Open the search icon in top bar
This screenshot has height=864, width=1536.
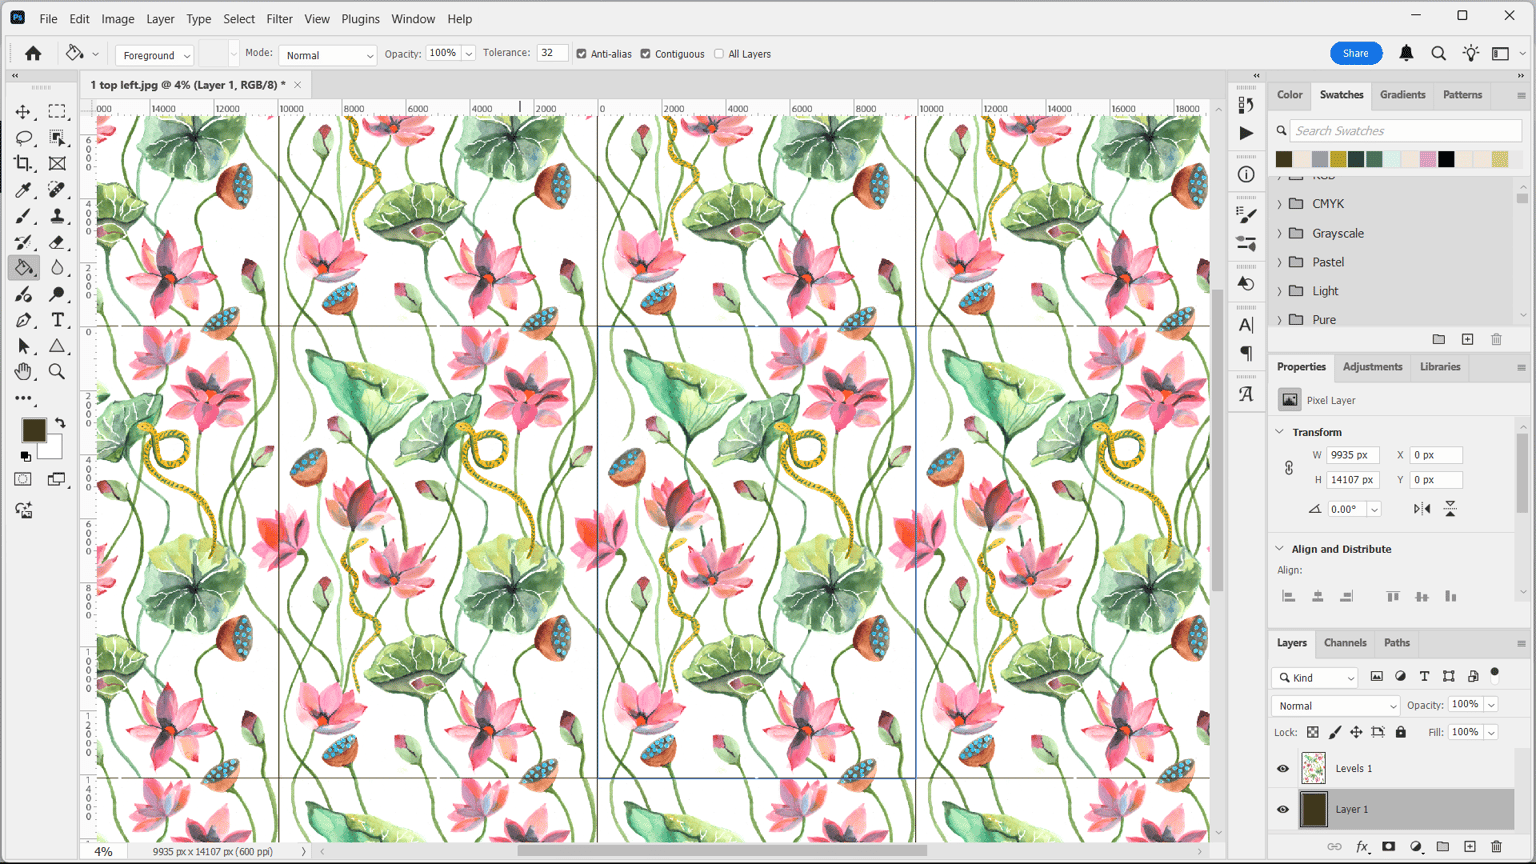1438,53
